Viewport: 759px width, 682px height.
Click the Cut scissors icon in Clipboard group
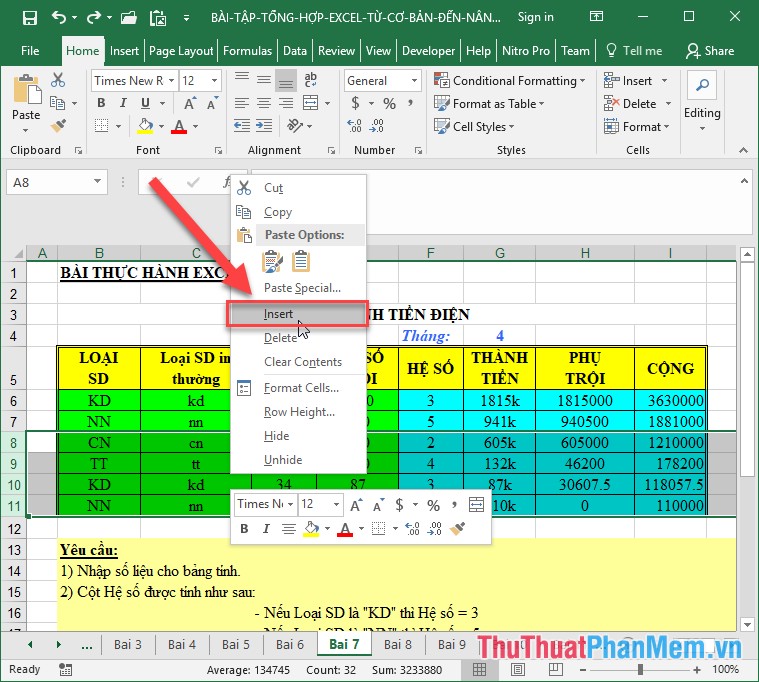[58, 80]
